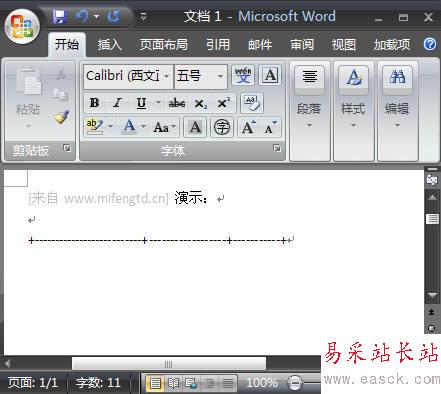Click the Select Browse Object circle
This screenshot has width=441, height=394.
tap(432, 328)
